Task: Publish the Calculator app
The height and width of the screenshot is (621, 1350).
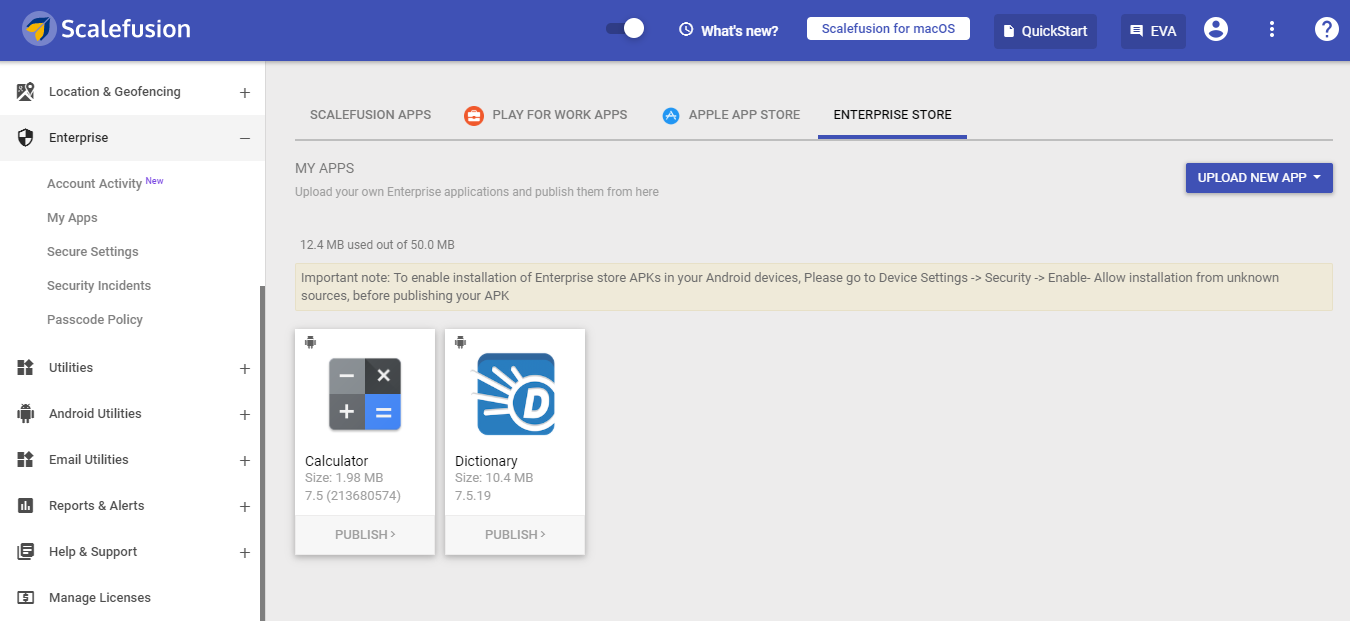Action: click(365, 535)
